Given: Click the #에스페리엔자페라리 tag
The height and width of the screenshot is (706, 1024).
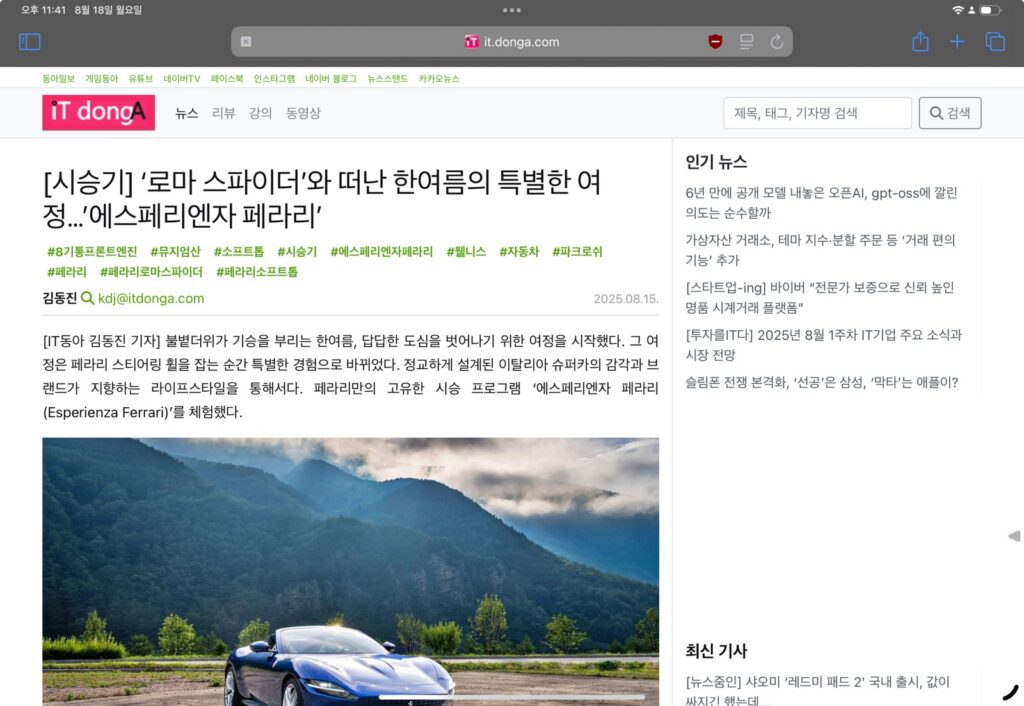Looking at the screenshot, I should point(381,251).
